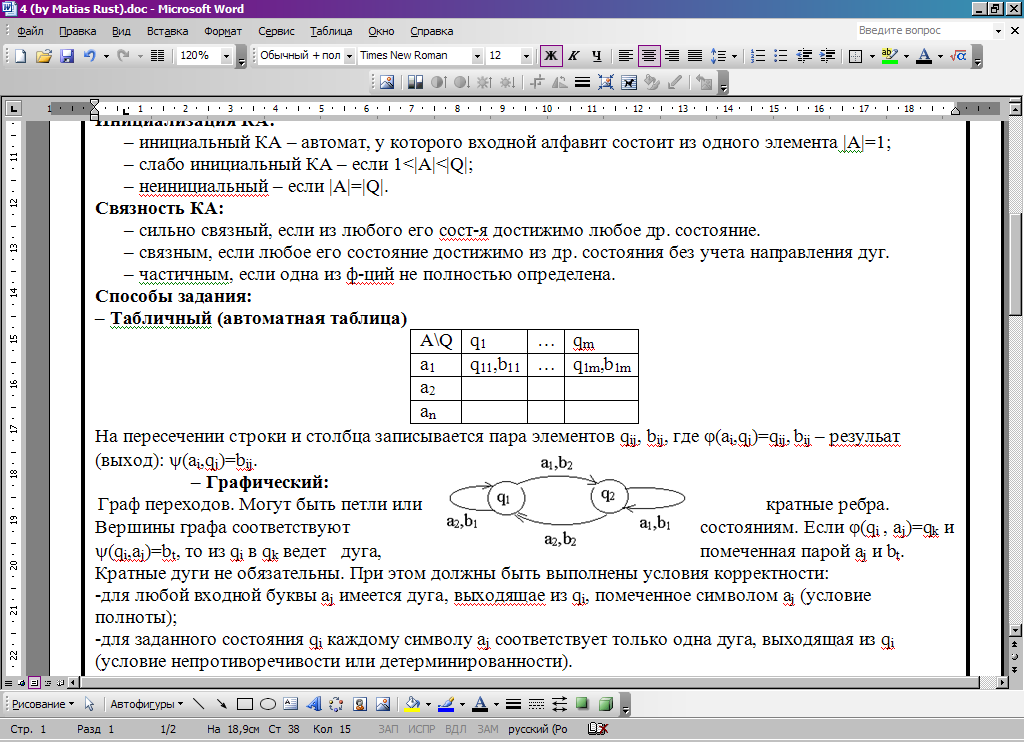The height and width of the screenshot is (742, 1024).
Task: Click the vertical scrollbar down arrow
Action: [1015, 630]
